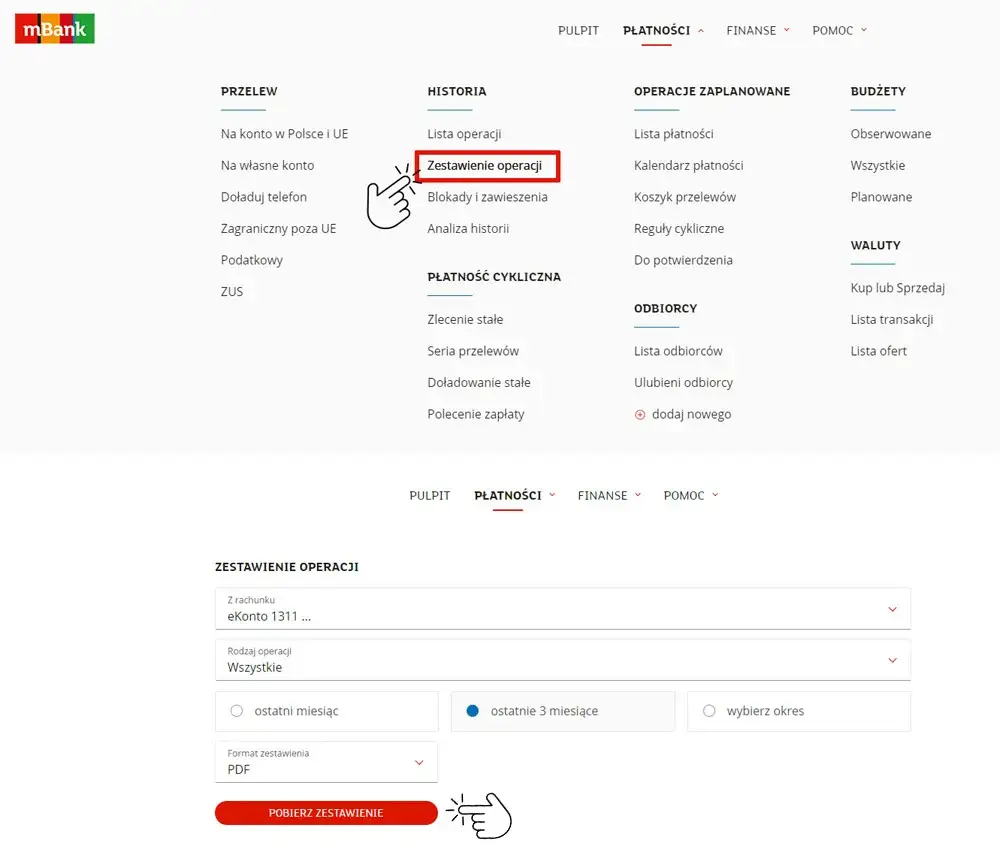This screenshot has width=1000, height=849.
Task: Open the Format zestawienia PDF dropdown
Action: coord(326,762)
